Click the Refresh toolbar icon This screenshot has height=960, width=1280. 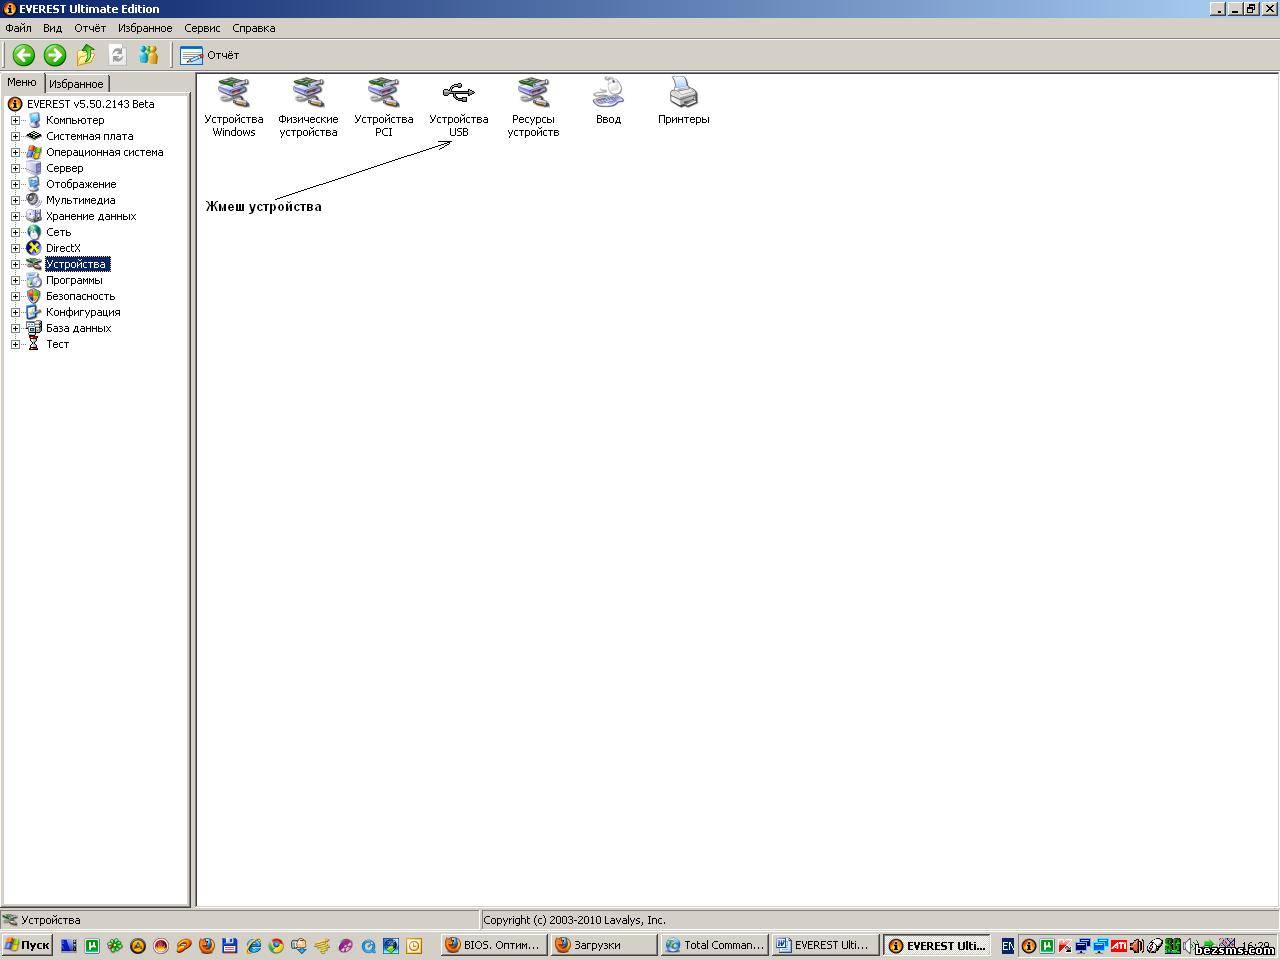(117, 55)
